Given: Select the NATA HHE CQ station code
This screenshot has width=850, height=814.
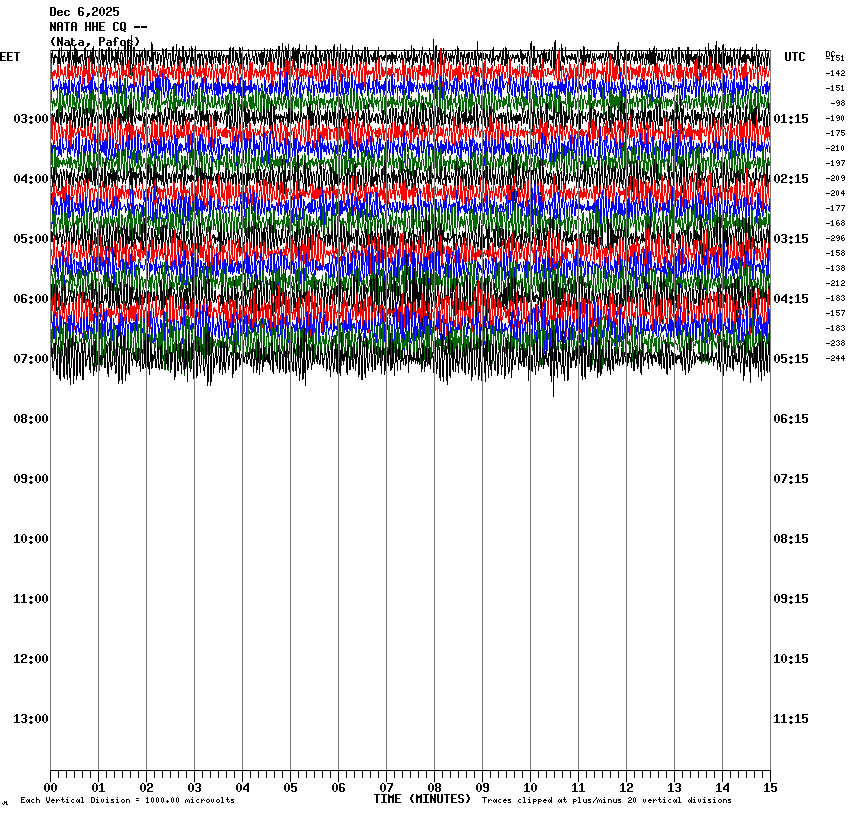Looking at the screenshot, I should (x=98, y=27).
